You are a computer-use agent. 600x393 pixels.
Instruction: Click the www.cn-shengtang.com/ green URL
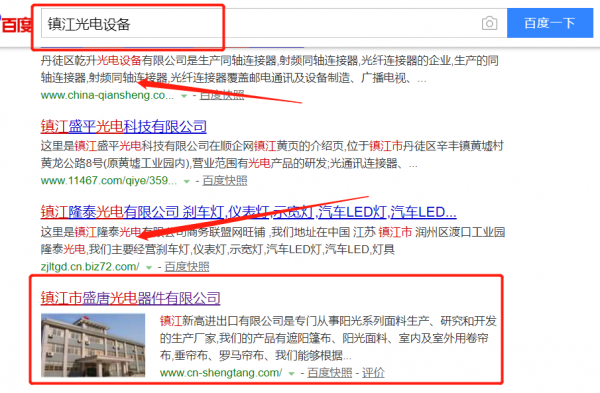click(221, 372)
